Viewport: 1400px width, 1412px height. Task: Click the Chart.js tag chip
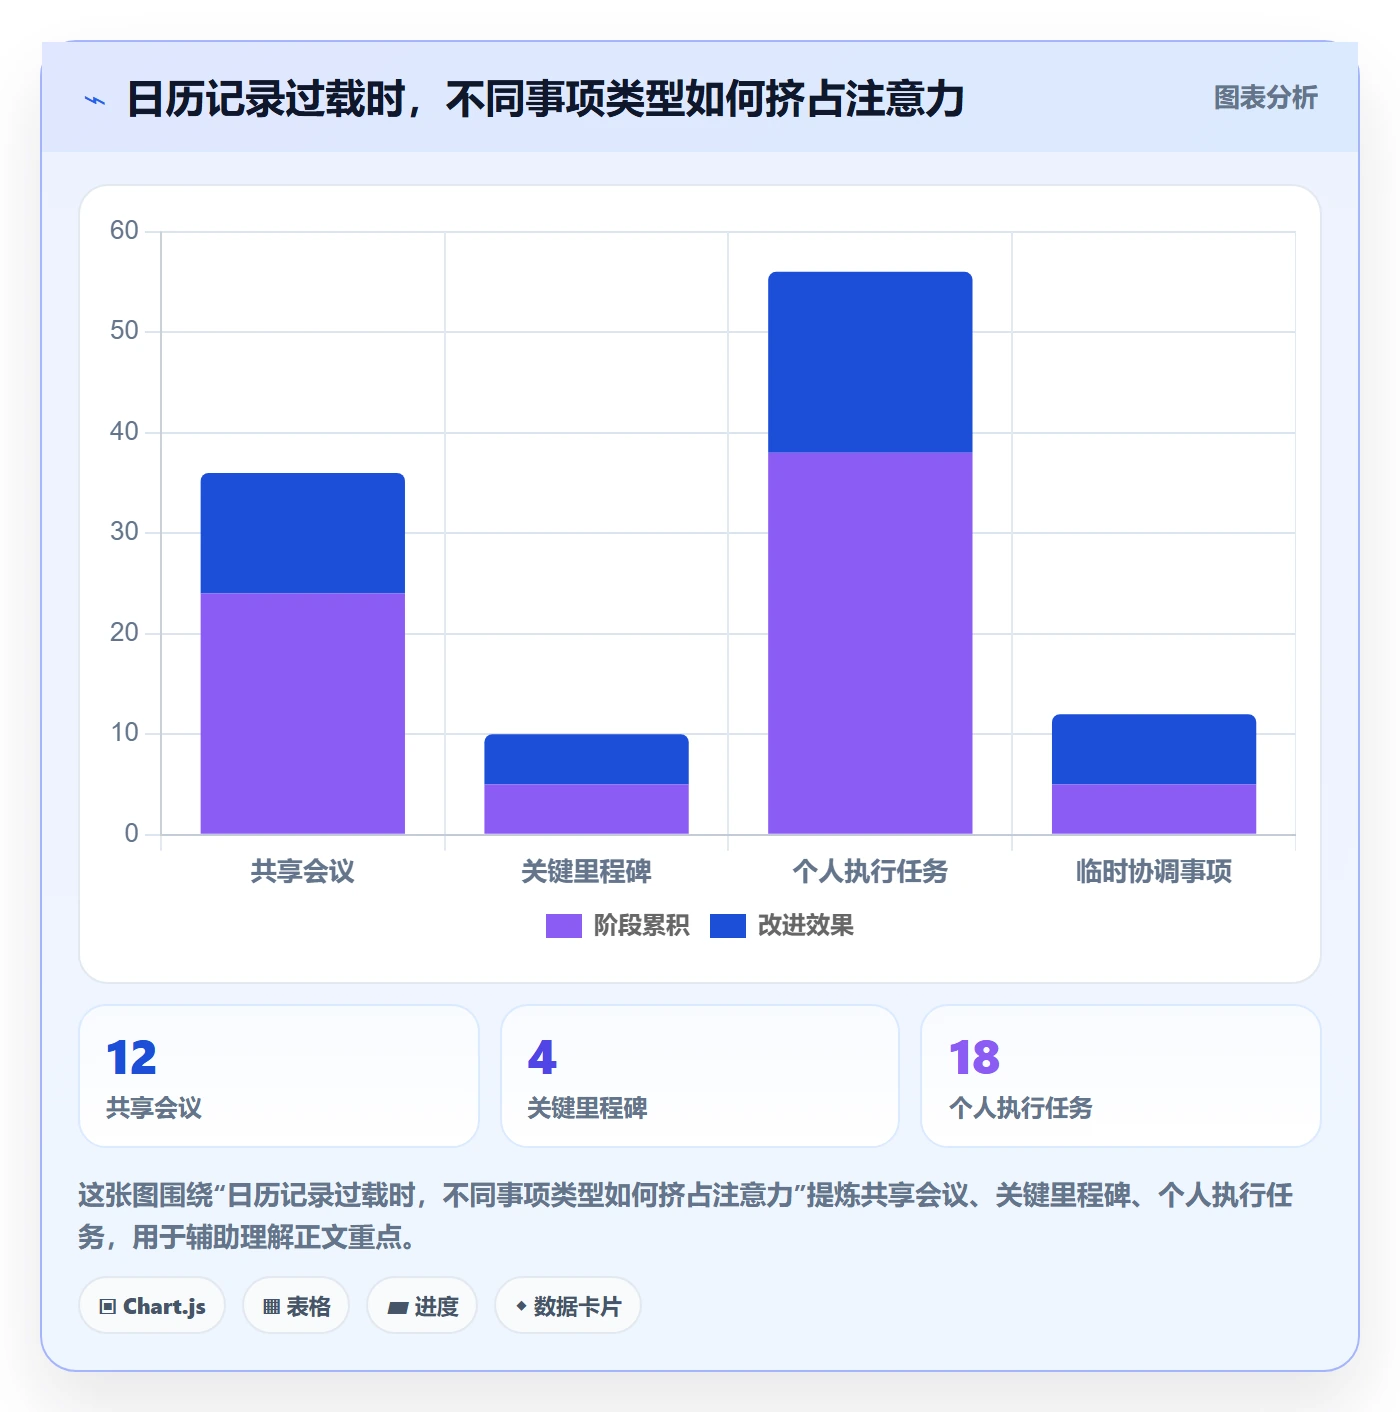click(x=152, y=1306)
